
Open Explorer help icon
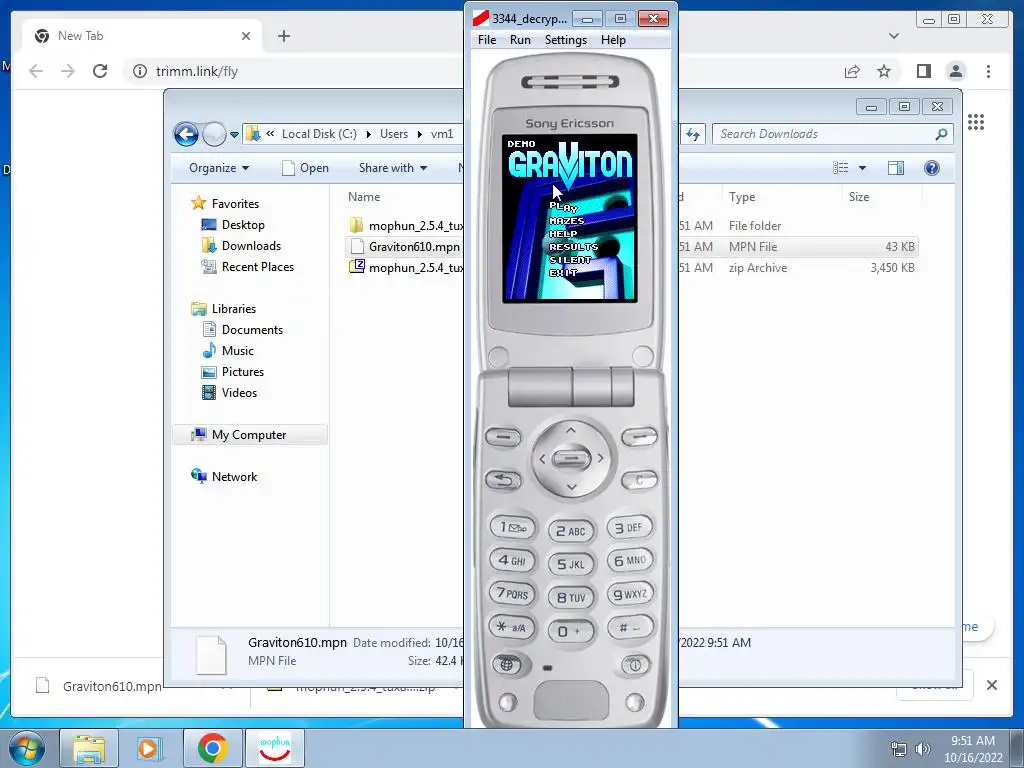pyautogui.click(x=932, y=168)
